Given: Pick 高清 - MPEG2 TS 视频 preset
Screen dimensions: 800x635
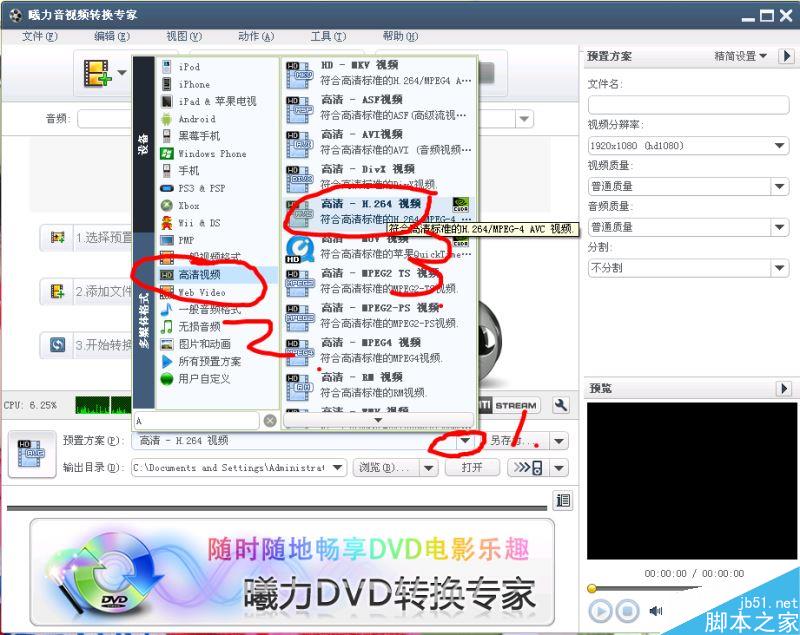Looking at the screenshot, I should tap(379, 281).
